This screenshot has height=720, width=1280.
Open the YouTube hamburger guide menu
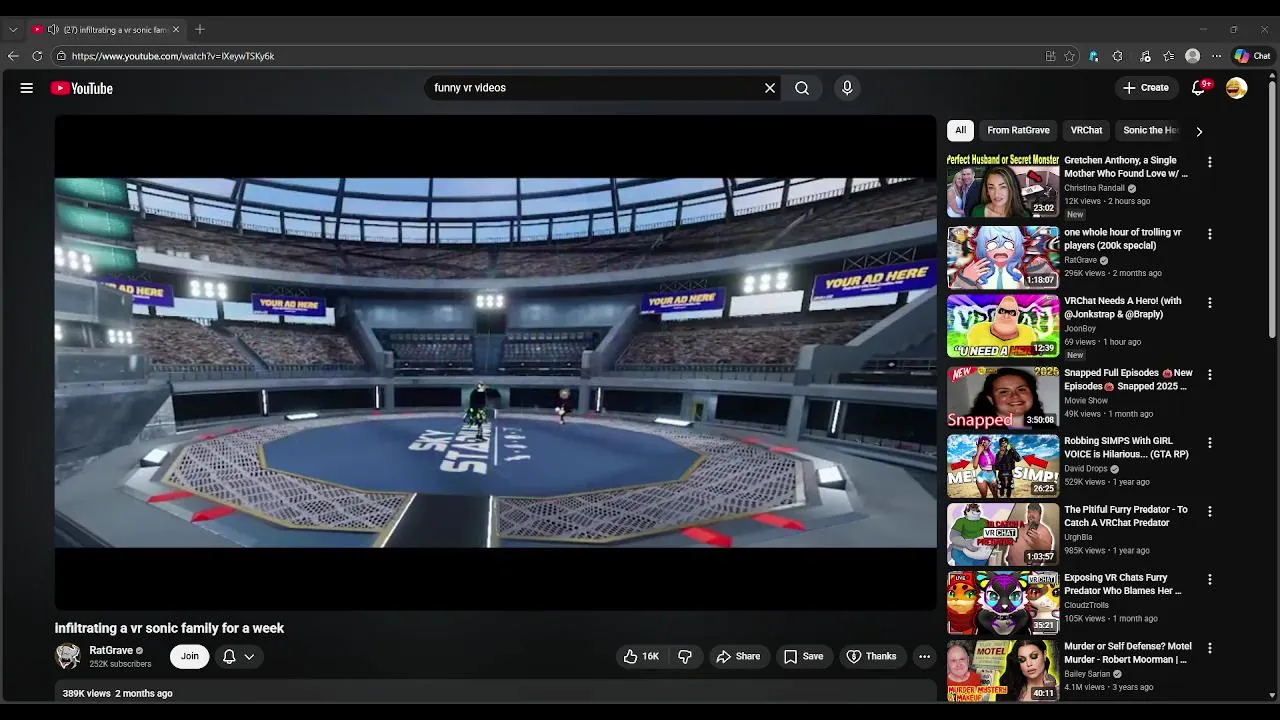[27, 88]
